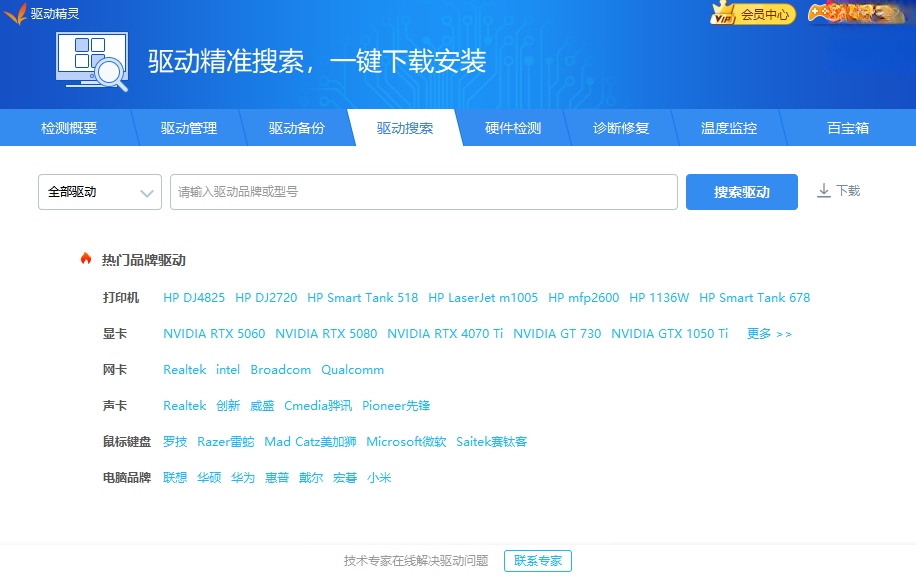Switch to the 检测概要 tab
Viewport: 916px width, 576px height.
[x=69, y=128]
